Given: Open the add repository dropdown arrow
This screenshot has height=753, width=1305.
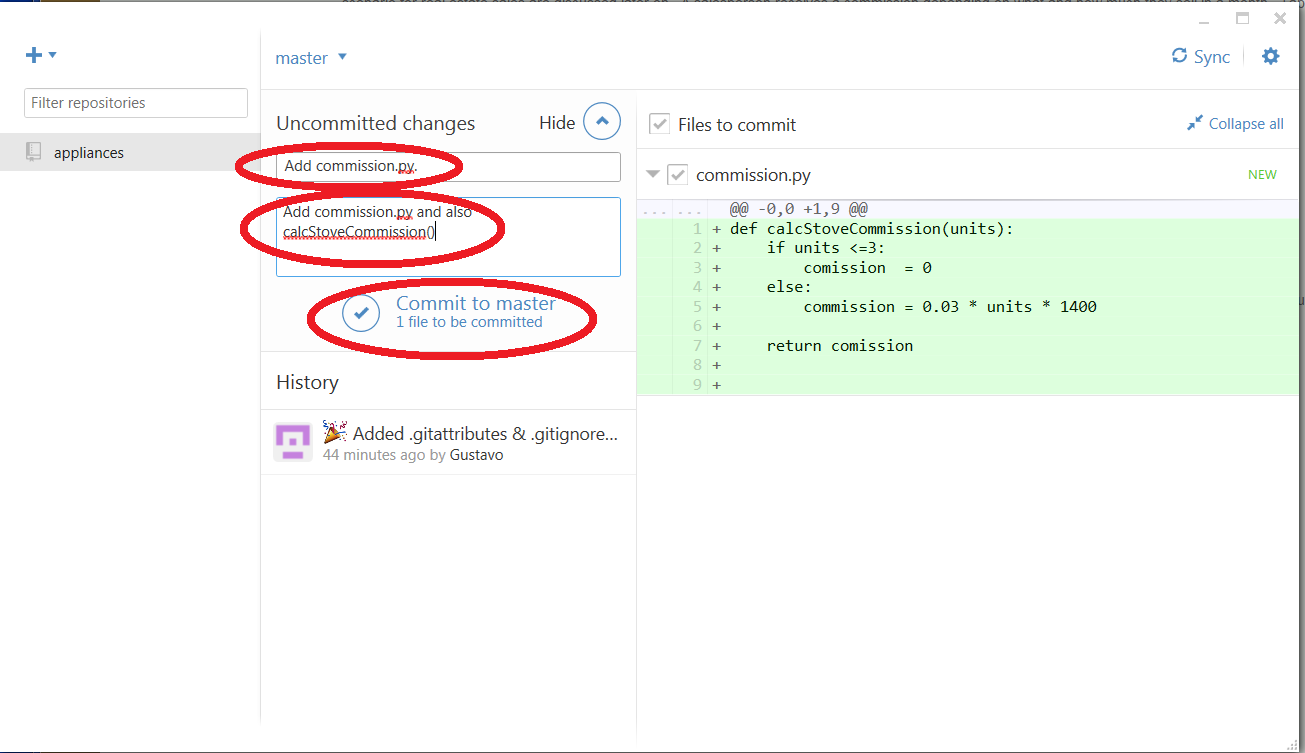Looking at the screenshot, I should 53,55.
